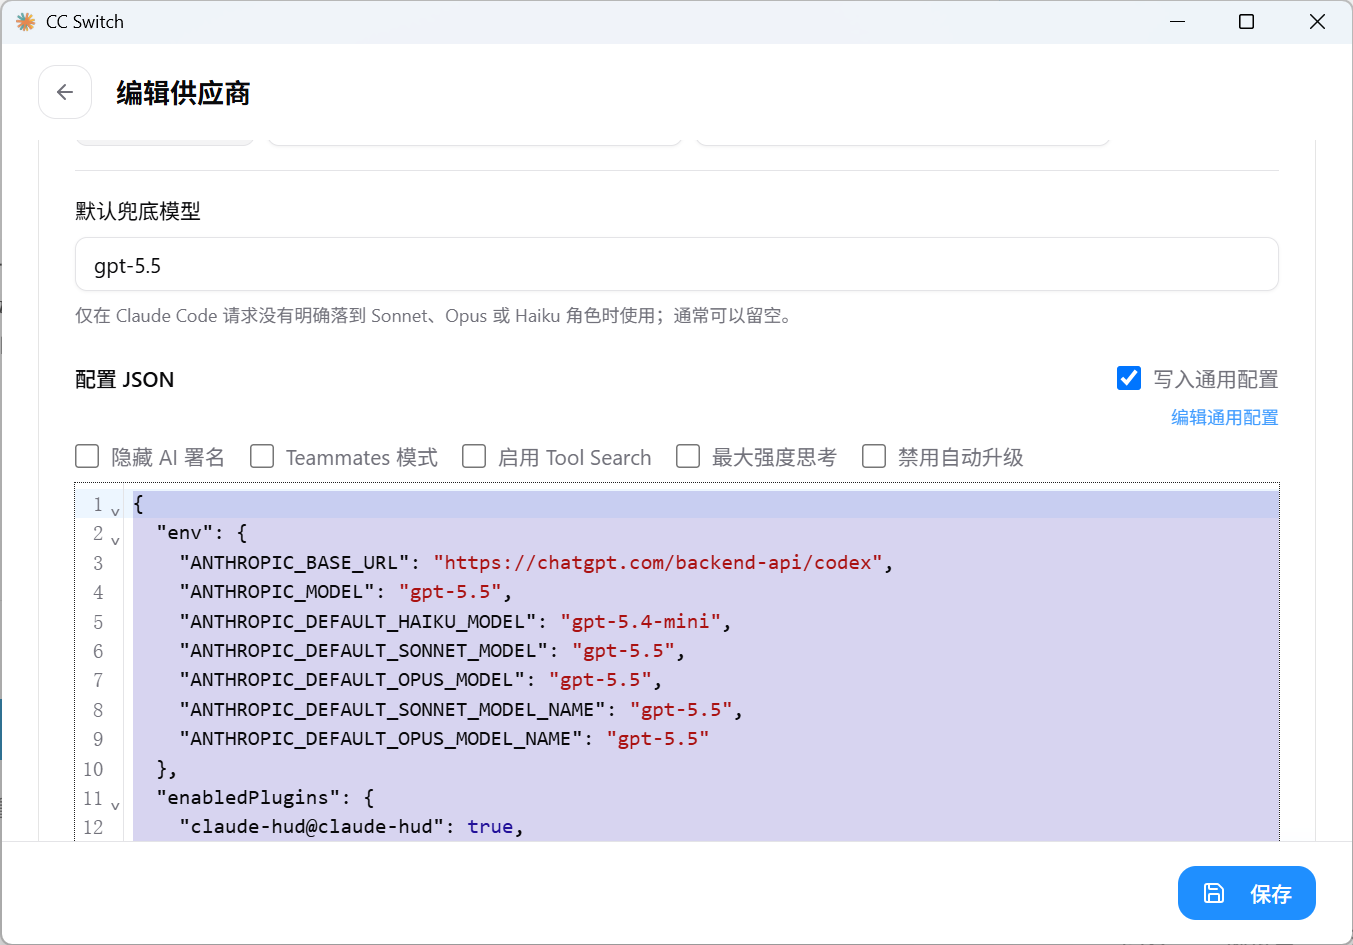This screenshot has width=1353, height=945.
Task: Turn on 最大强度思考 checkbox
Action: (x=688, y=456)
